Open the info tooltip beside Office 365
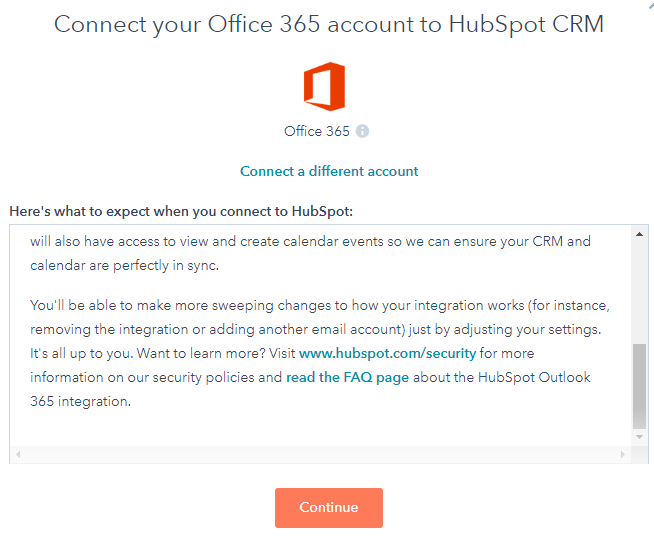Image resolution: width=654 pixels, height=540 pixels. point(362,131)
